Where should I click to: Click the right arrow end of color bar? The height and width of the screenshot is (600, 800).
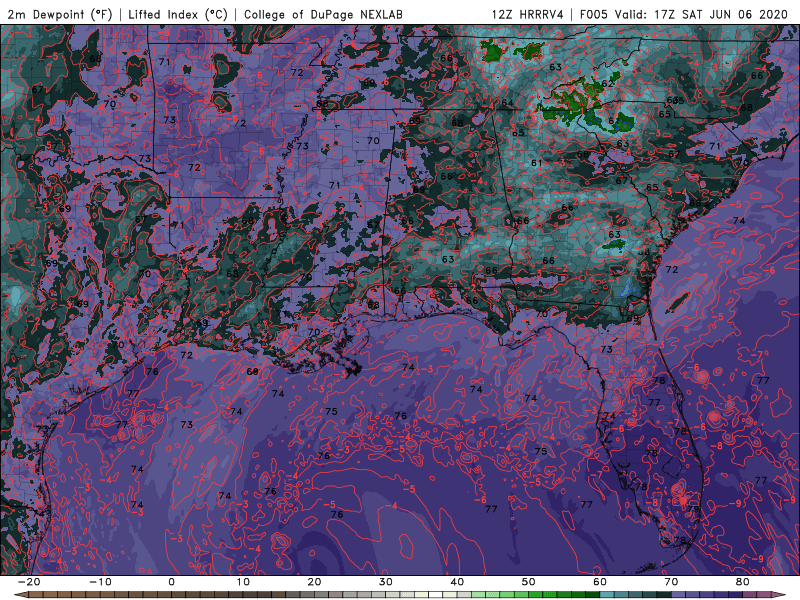tap(780, 594)
